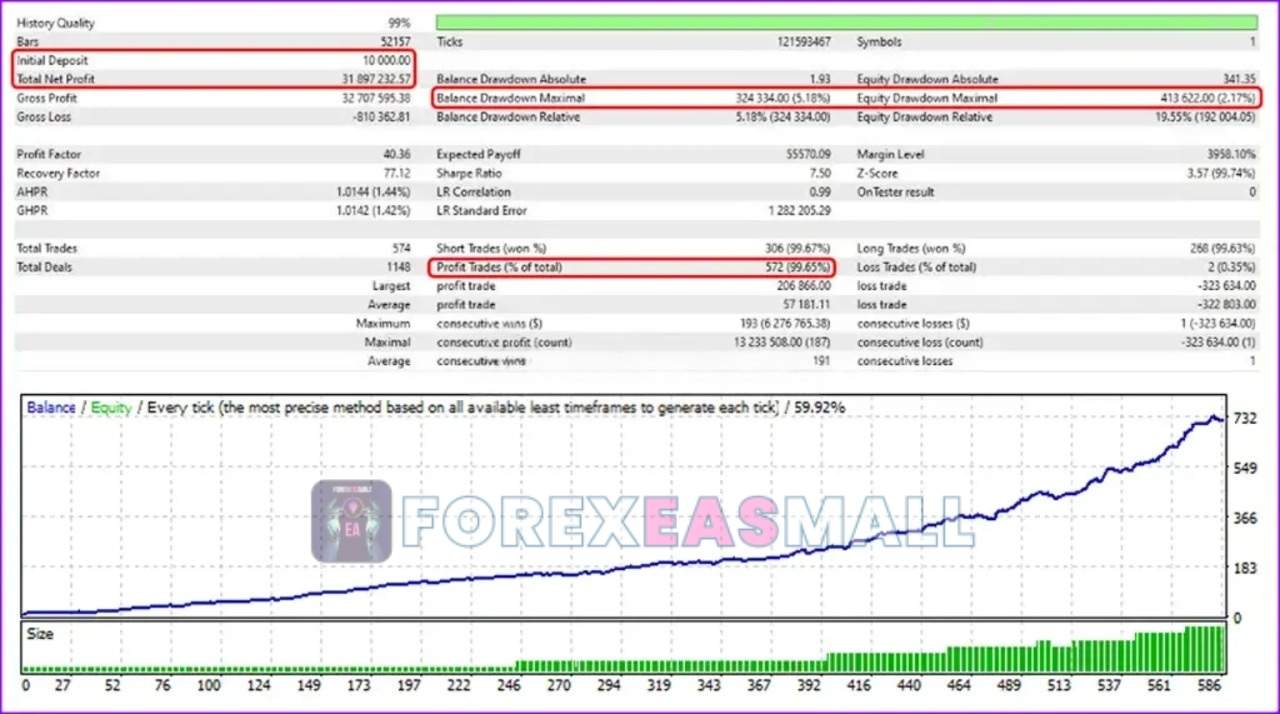The height and width of the screenshot is (714, 1280).
Task: Select the LR Standard Error value "1 282 205.29"
Action: 800,211
